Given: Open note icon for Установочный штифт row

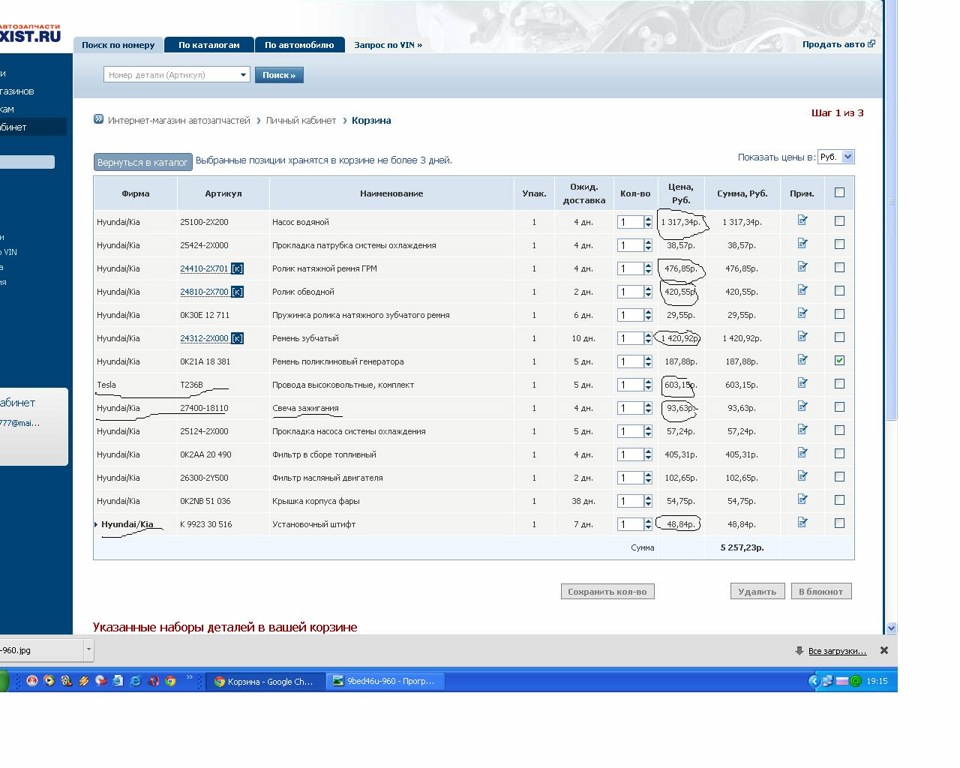Looking at the screenshot, I should (802, 523).
